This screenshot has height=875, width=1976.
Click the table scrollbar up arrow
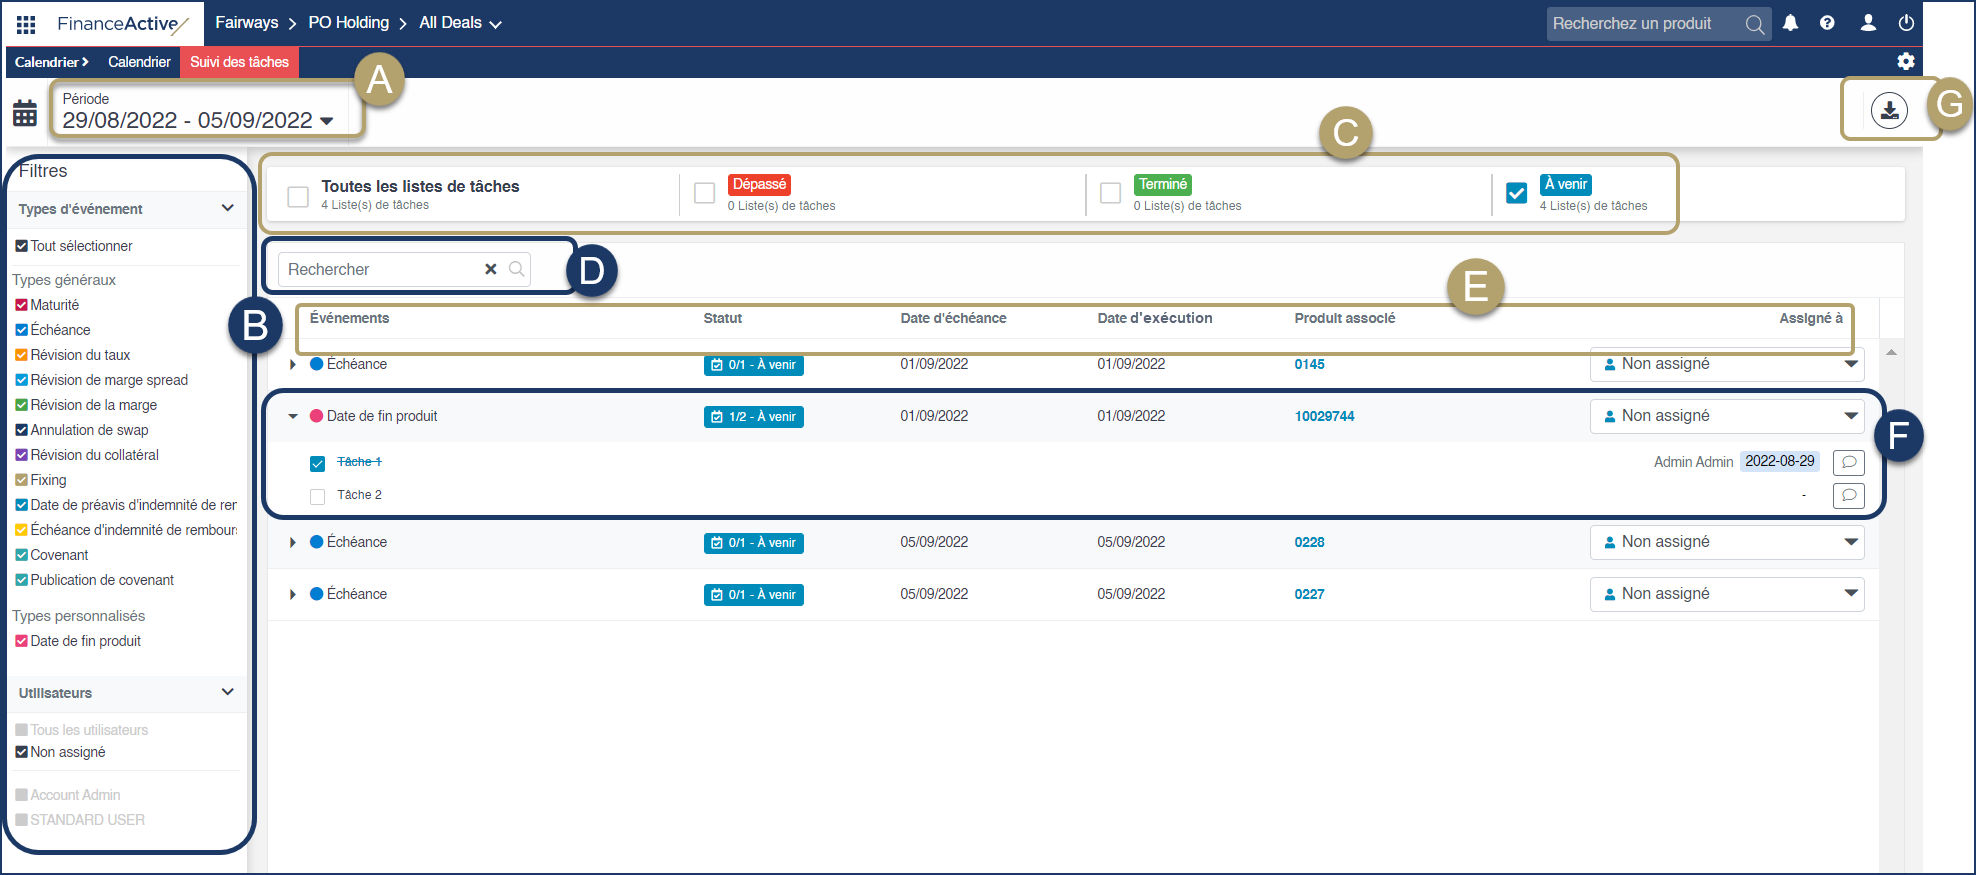click(x=1891, y=353)
